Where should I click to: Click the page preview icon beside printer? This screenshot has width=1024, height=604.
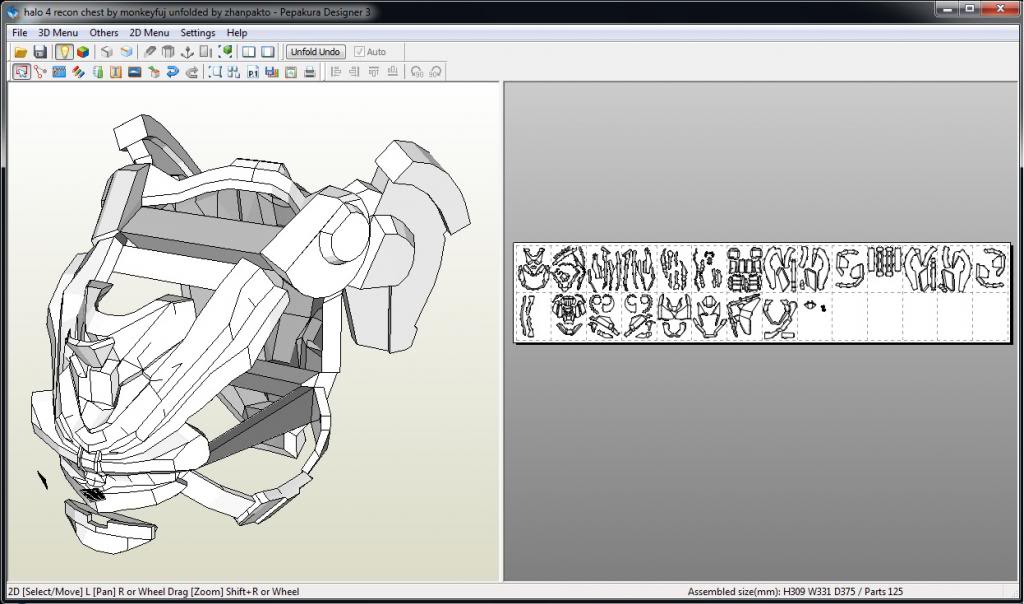291,72
